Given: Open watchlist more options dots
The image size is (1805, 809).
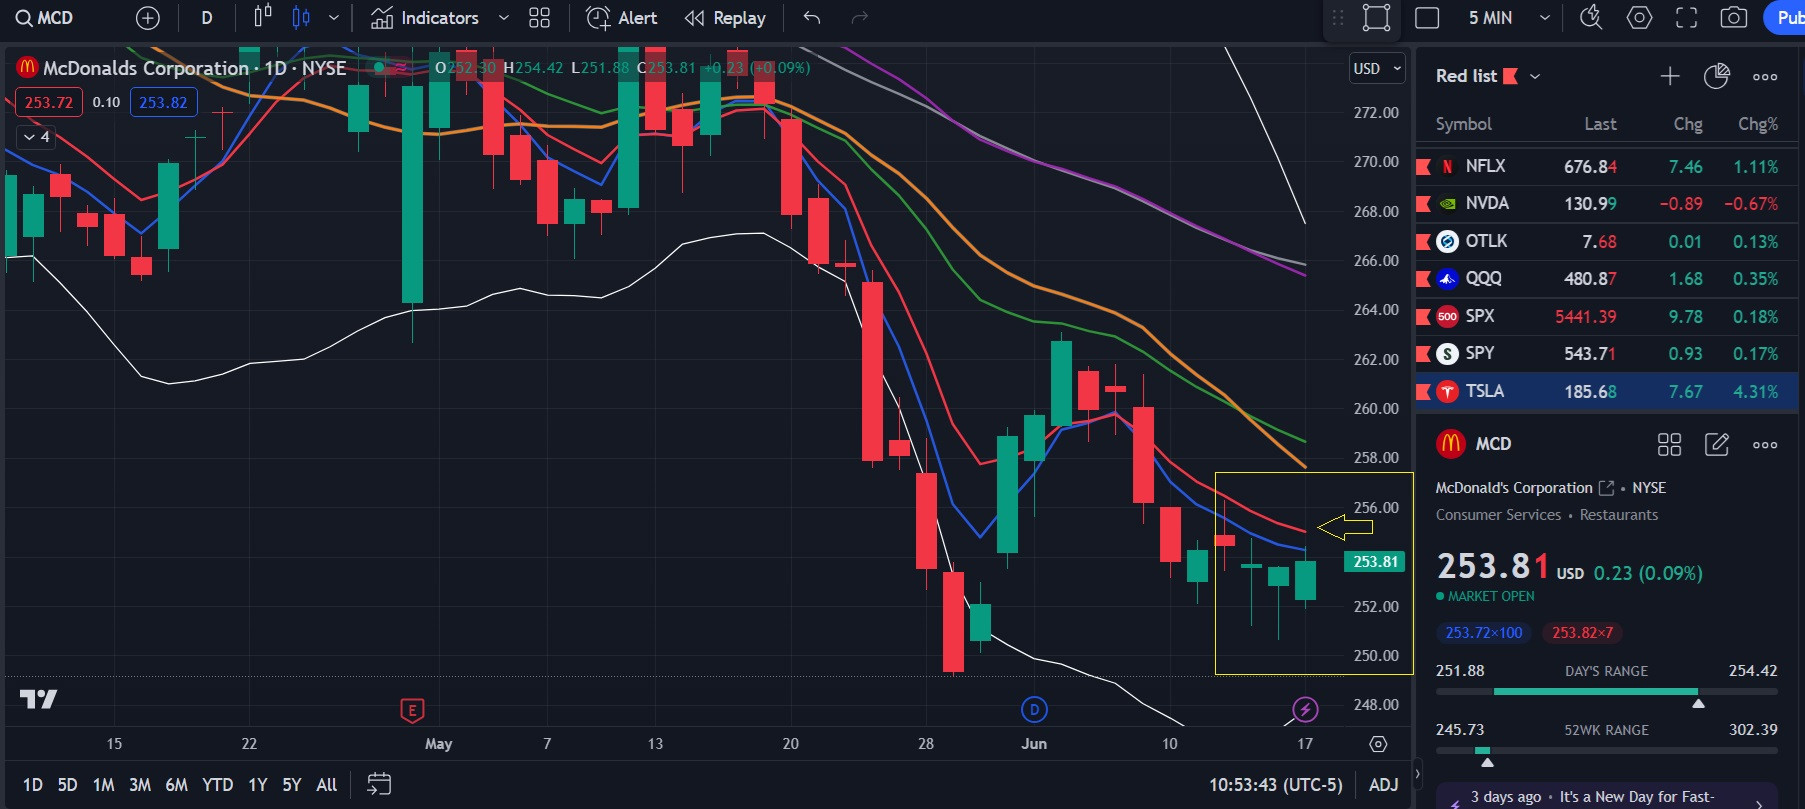Looking at the screenshot, I should 1765,76.
